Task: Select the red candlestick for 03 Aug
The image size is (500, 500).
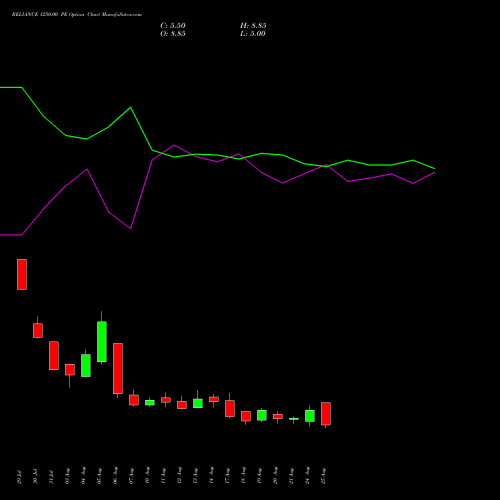Action: (x=70, y=370)
